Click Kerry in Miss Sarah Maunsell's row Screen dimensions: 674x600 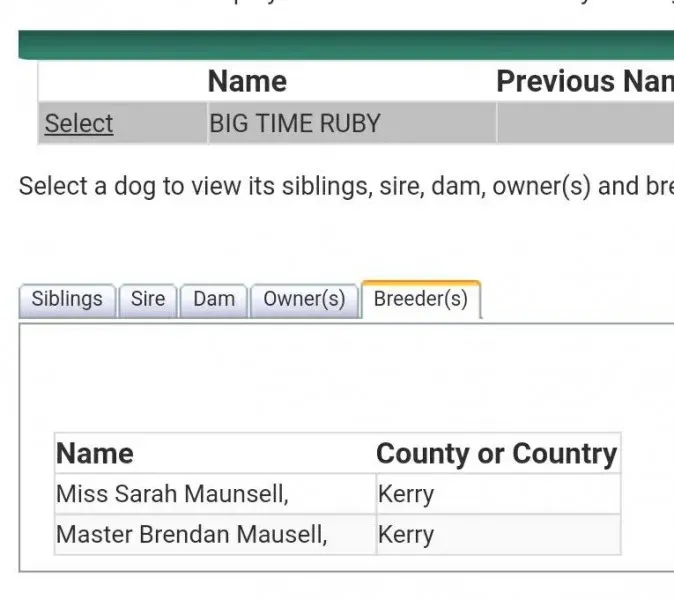406,494
